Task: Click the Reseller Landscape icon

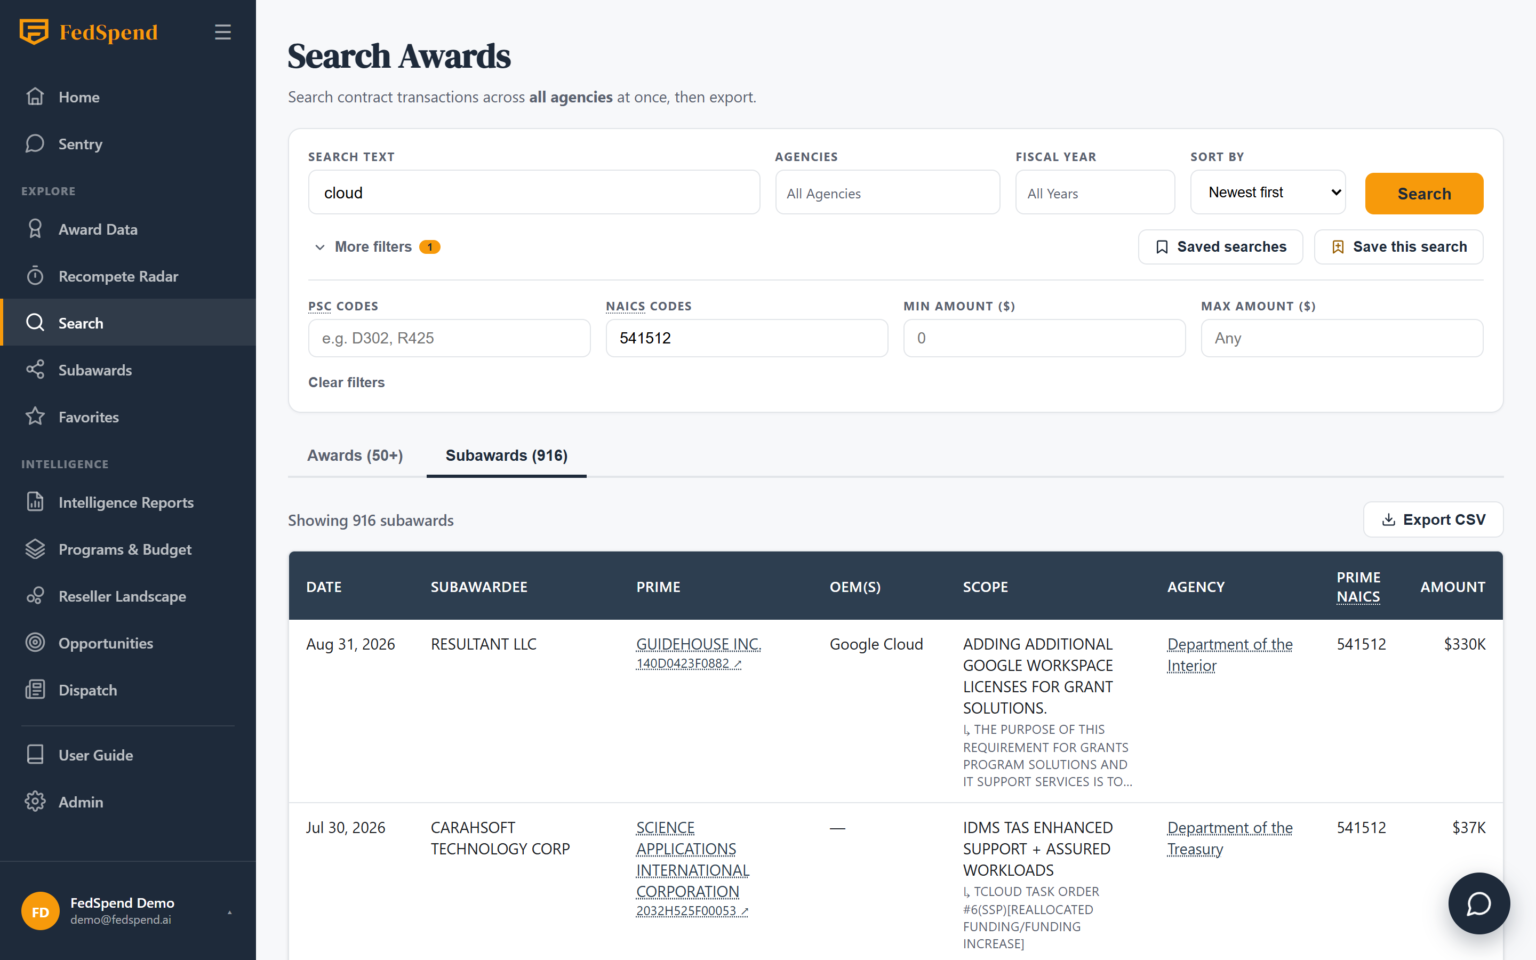Action: click(x=35, y=596)
